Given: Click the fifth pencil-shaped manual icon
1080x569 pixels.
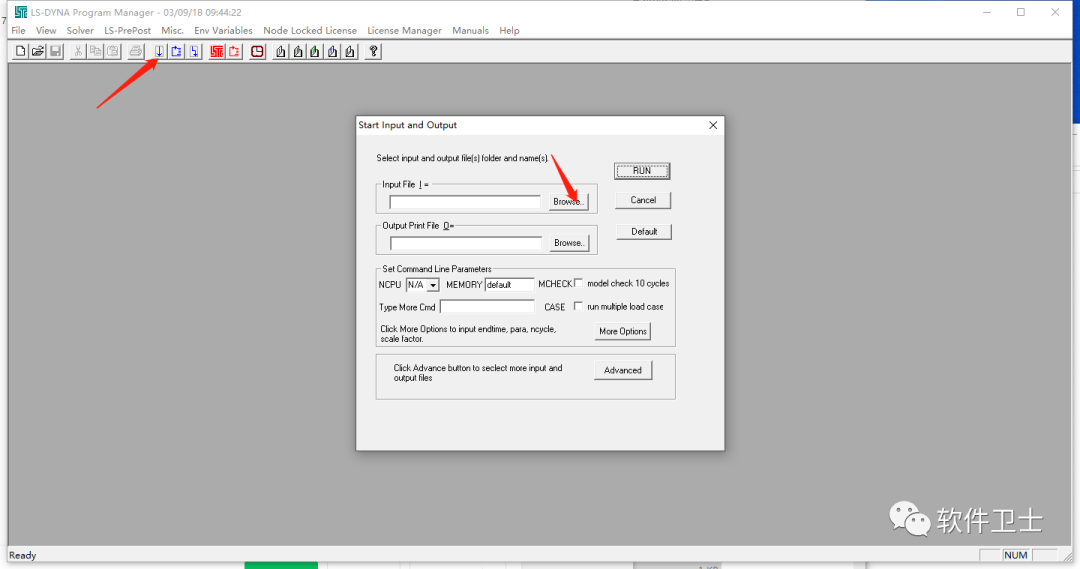Looking at the screenshot, I should (350, 51).
